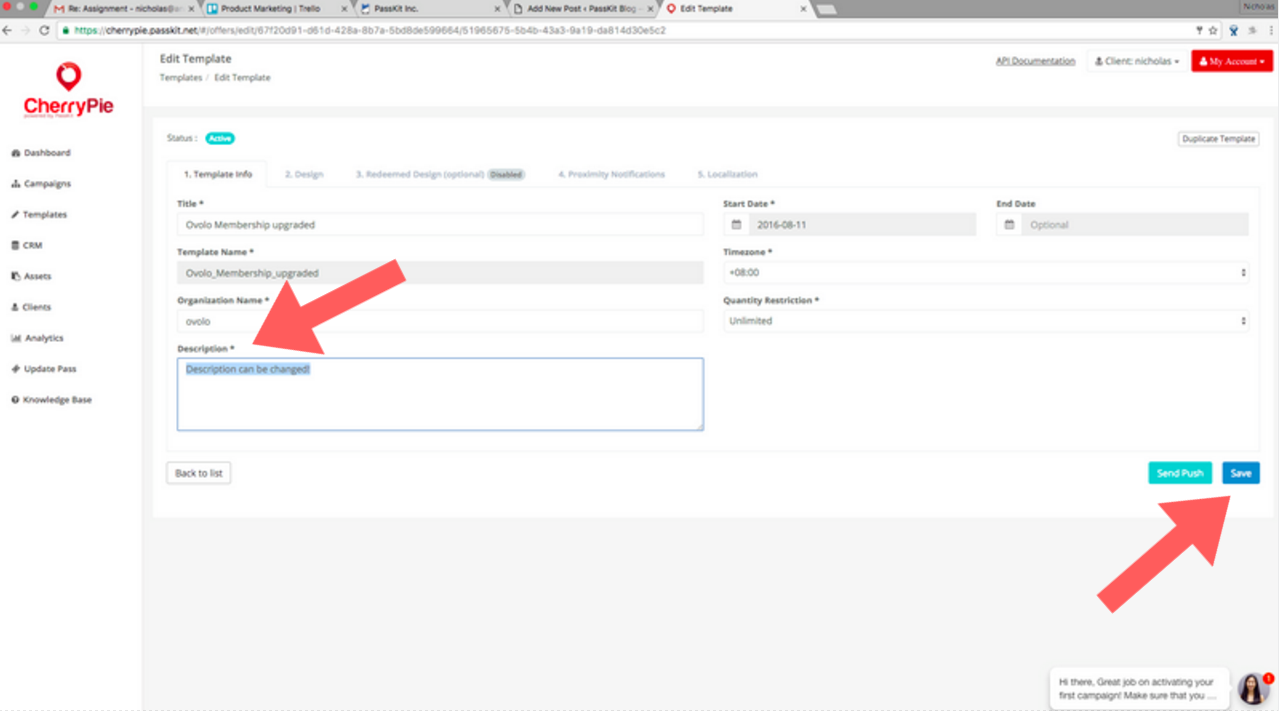The width and height of the screenshot is (1279, 711).
Task: Click the Back to list button
Action: [199, 473]
